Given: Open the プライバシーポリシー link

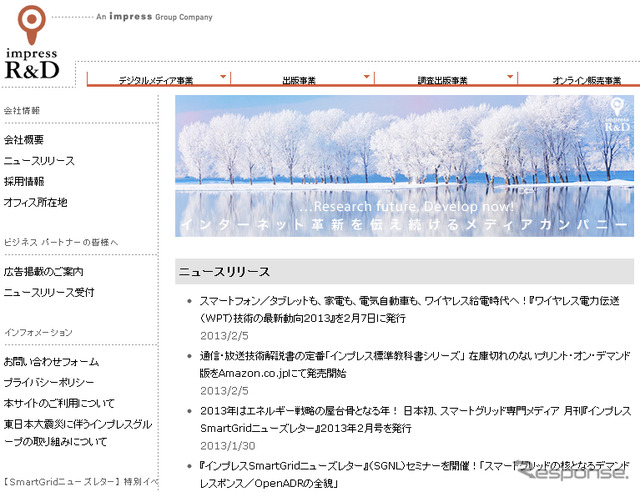Looking at the screenshot, I should (49, 383).
